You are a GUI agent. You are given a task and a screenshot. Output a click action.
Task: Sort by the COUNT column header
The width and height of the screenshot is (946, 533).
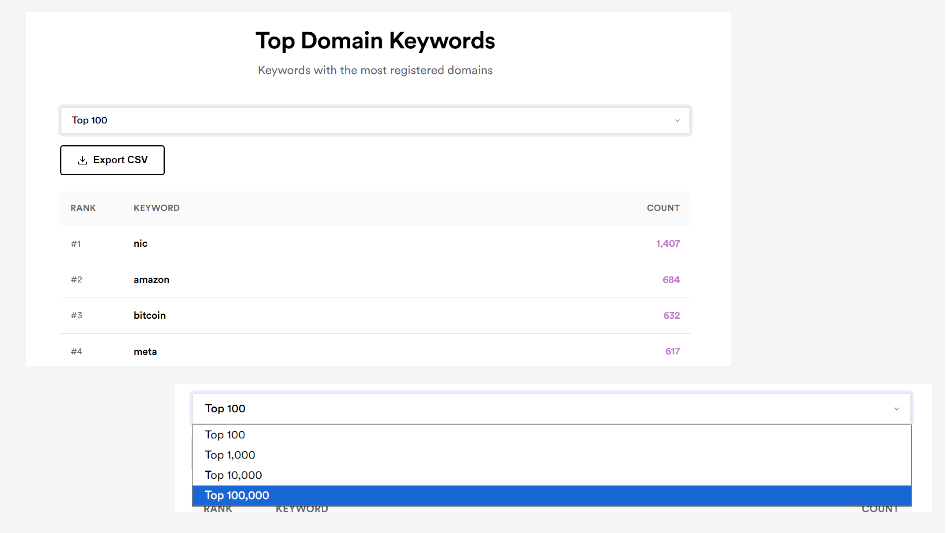point(663,208)
